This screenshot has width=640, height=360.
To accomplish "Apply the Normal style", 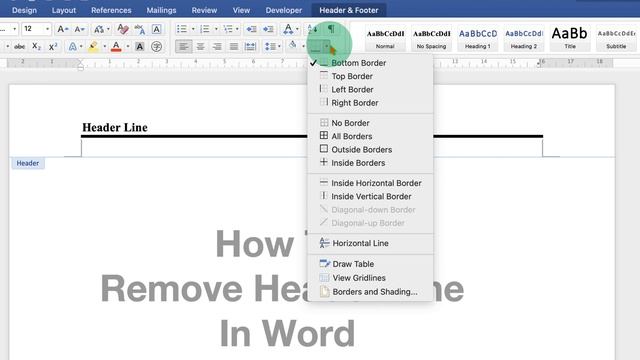I will 385,39.
